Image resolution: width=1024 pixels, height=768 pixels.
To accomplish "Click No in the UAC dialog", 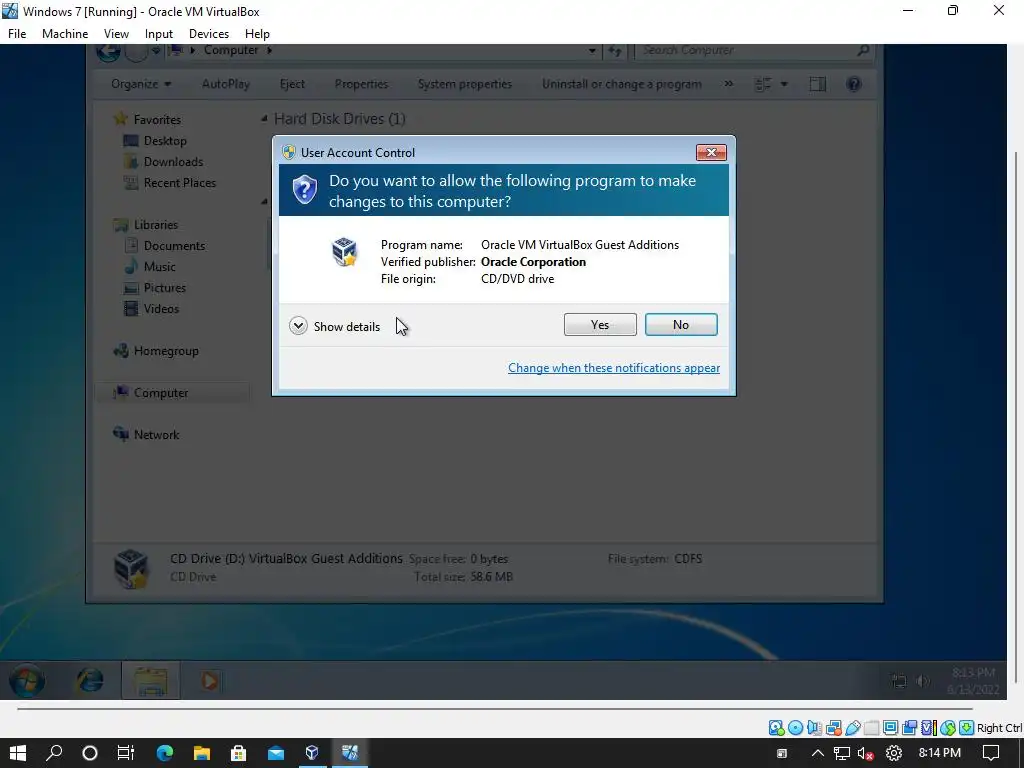I will pos(681,325).
